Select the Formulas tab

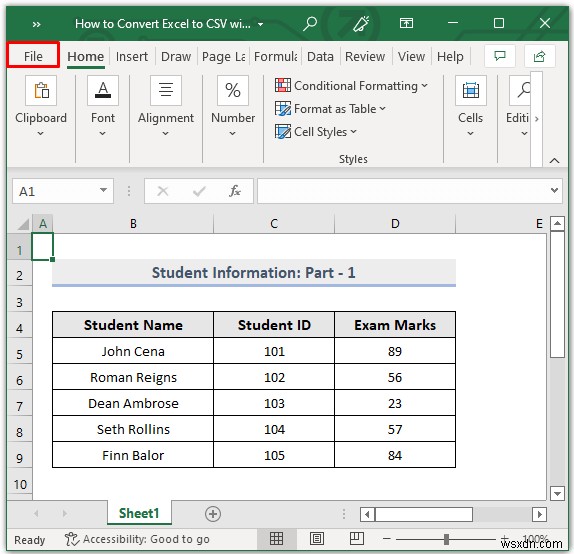(x=275, y=56)
